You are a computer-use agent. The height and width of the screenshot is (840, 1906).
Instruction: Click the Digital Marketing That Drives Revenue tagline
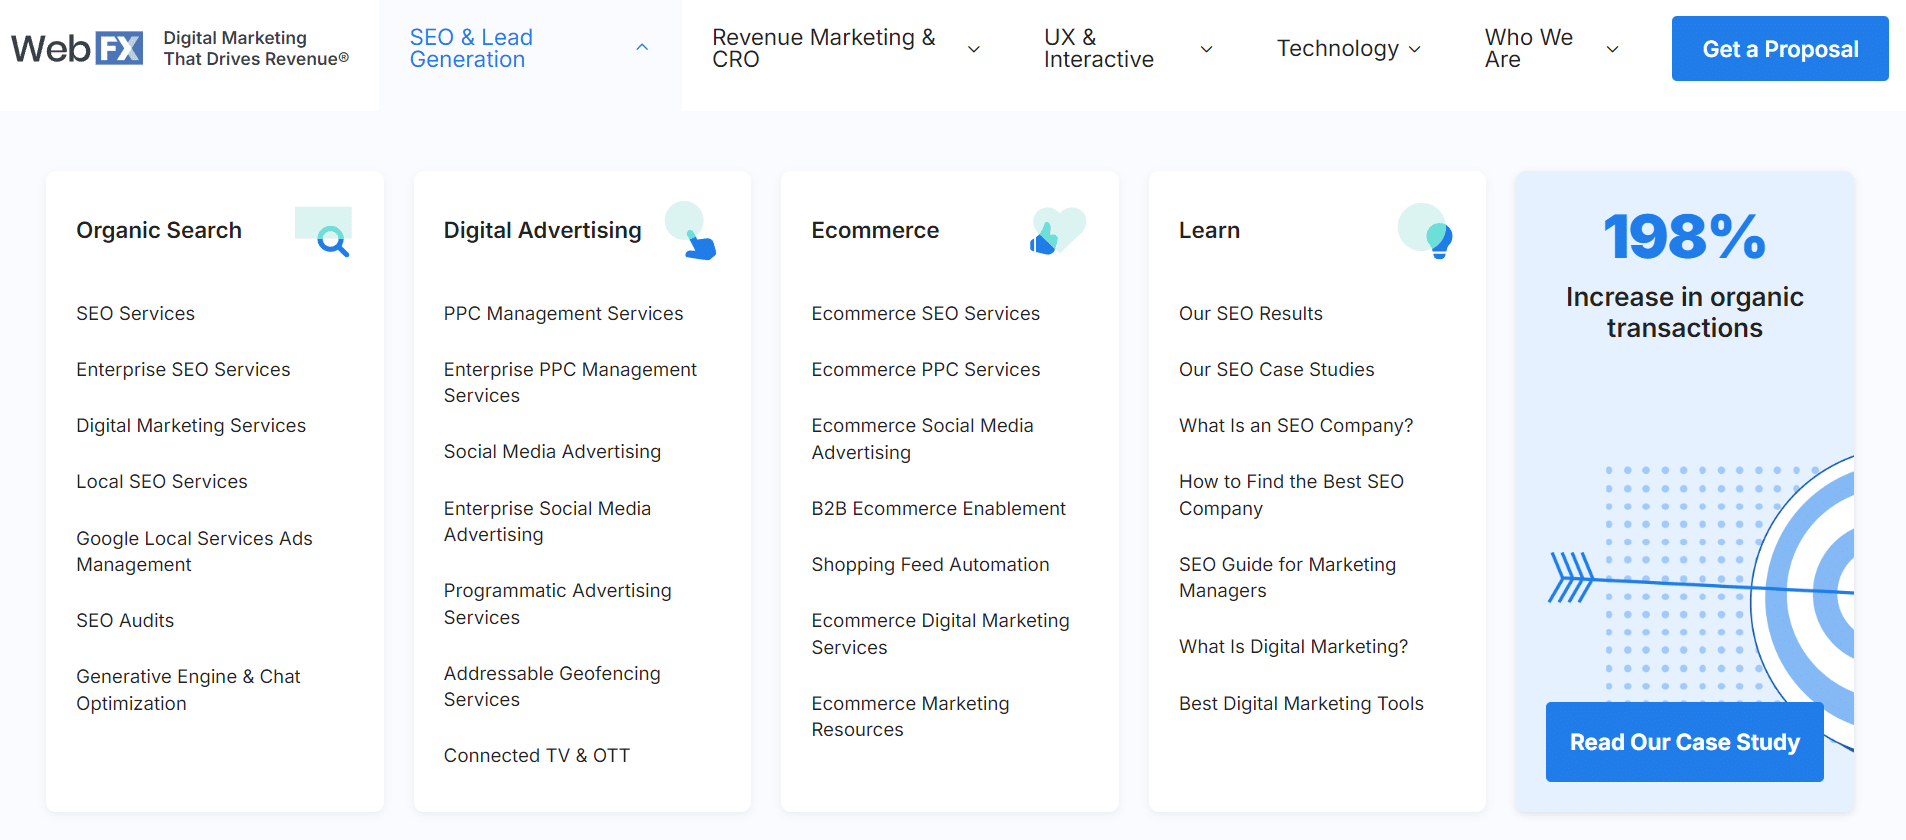[x=256, y=48]
